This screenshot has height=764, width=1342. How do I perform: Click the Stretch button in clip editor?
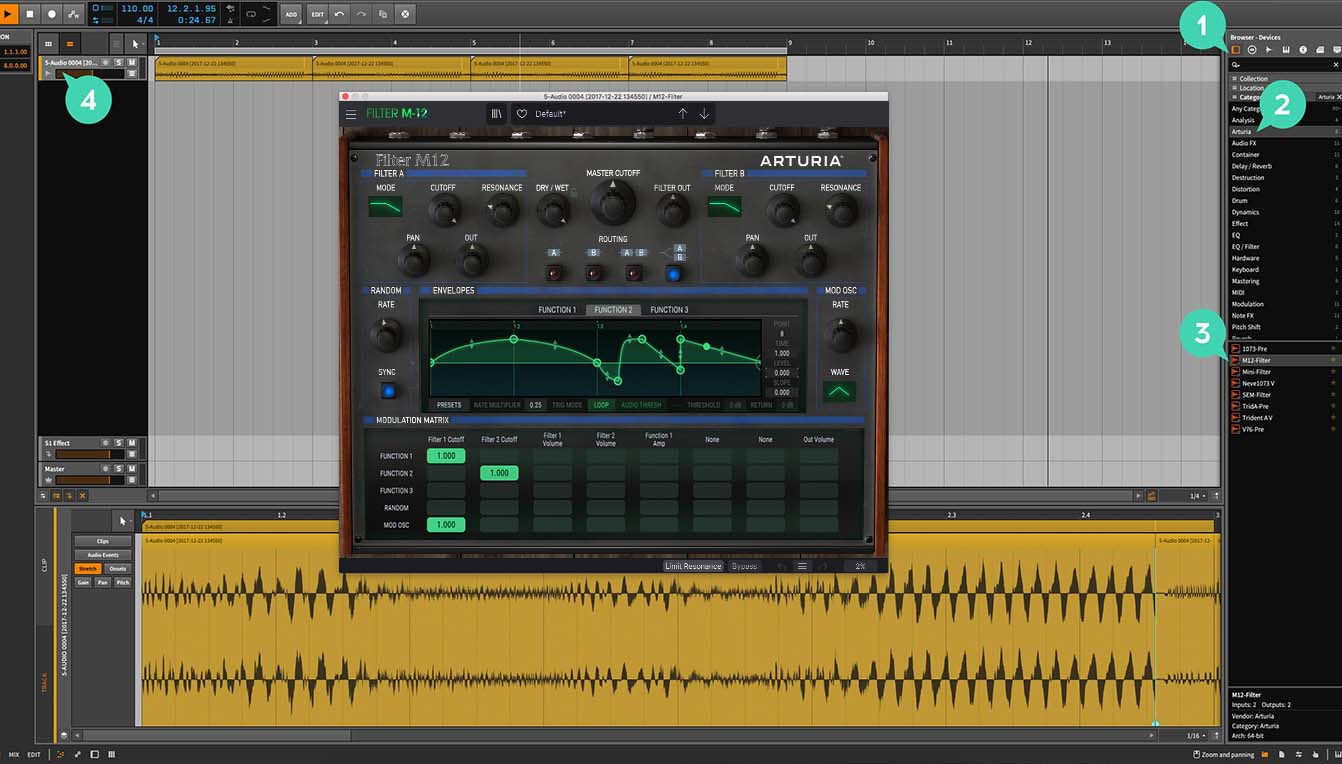pos(88,568)
